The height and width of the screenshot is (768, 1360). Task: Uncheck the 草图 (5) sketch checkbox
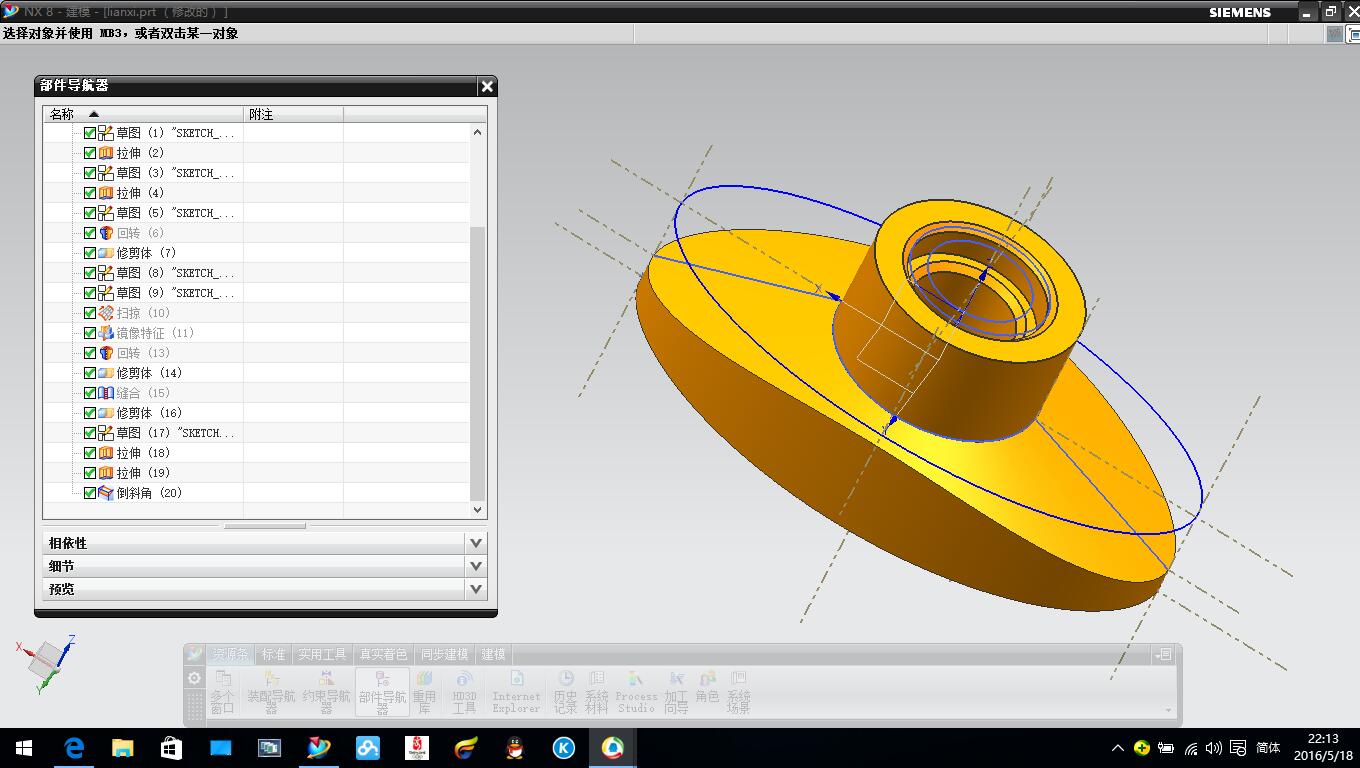[90, 213]
